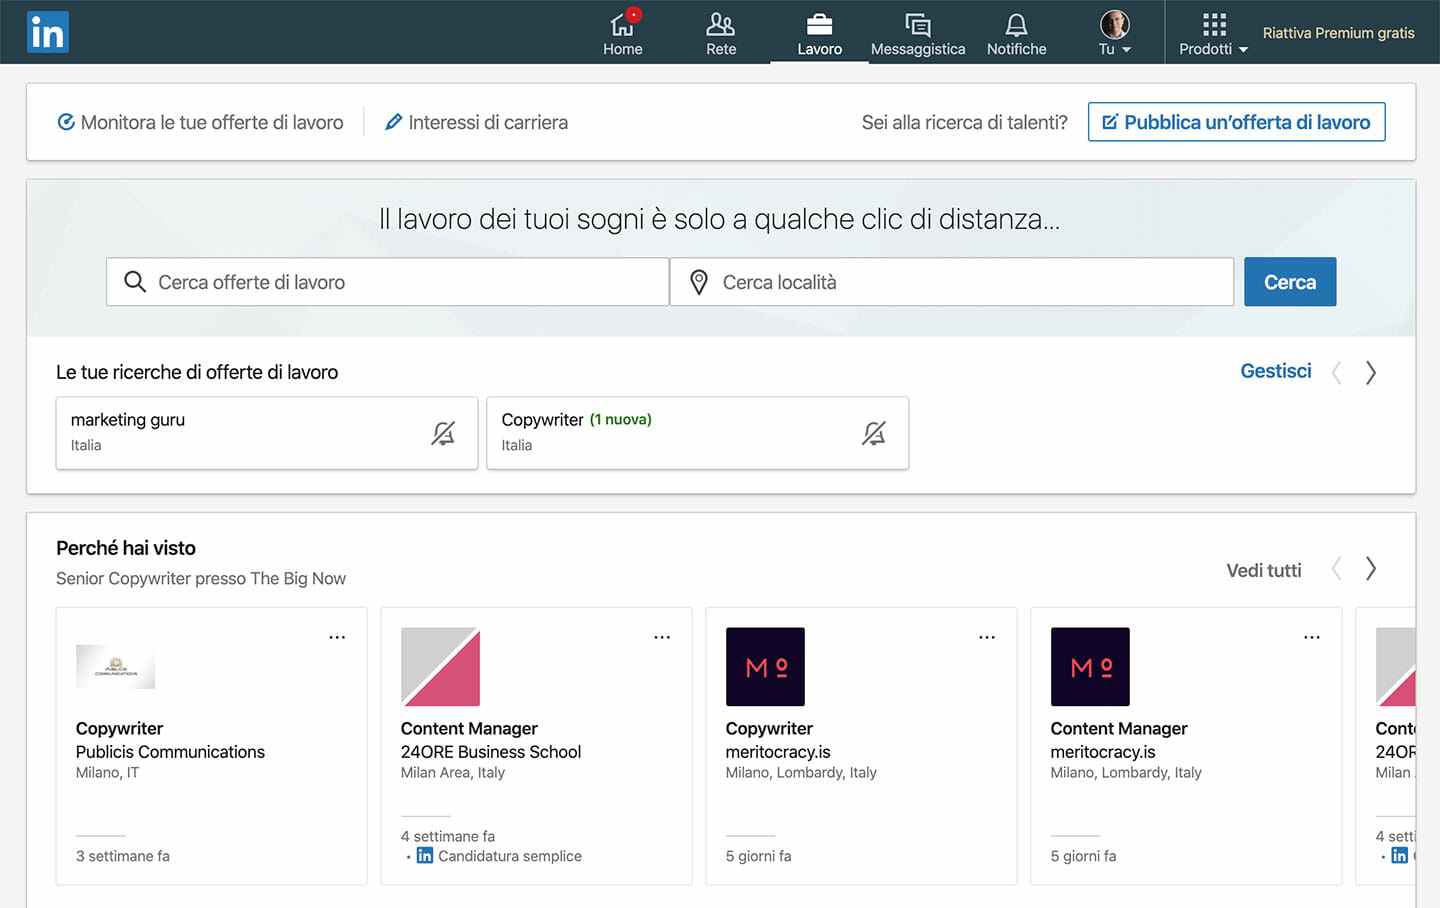The height and width of the screenshot is (908, 1440).
Task: Open Rete network icon
Action: (720, 24)
